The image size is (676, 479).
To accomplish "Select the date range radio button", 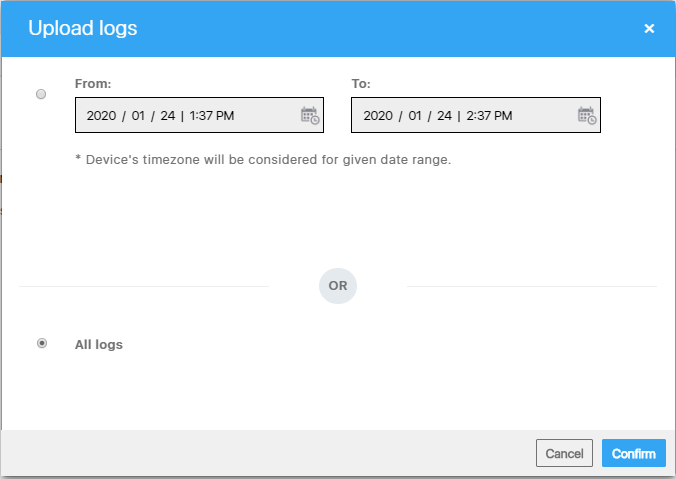I will coord(41,94).
